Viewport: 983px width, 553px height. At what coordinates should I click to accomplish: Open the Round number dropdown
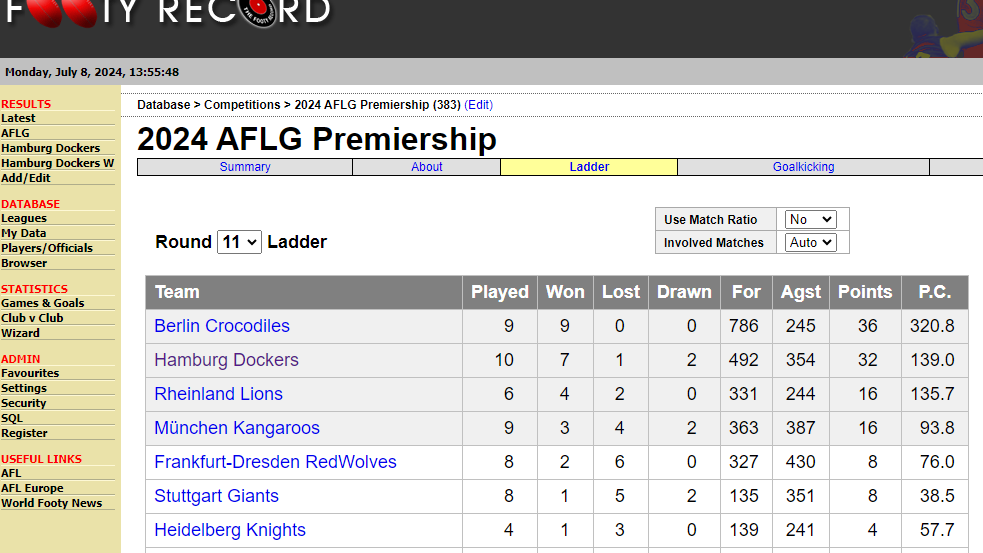(x=239, y=242)
